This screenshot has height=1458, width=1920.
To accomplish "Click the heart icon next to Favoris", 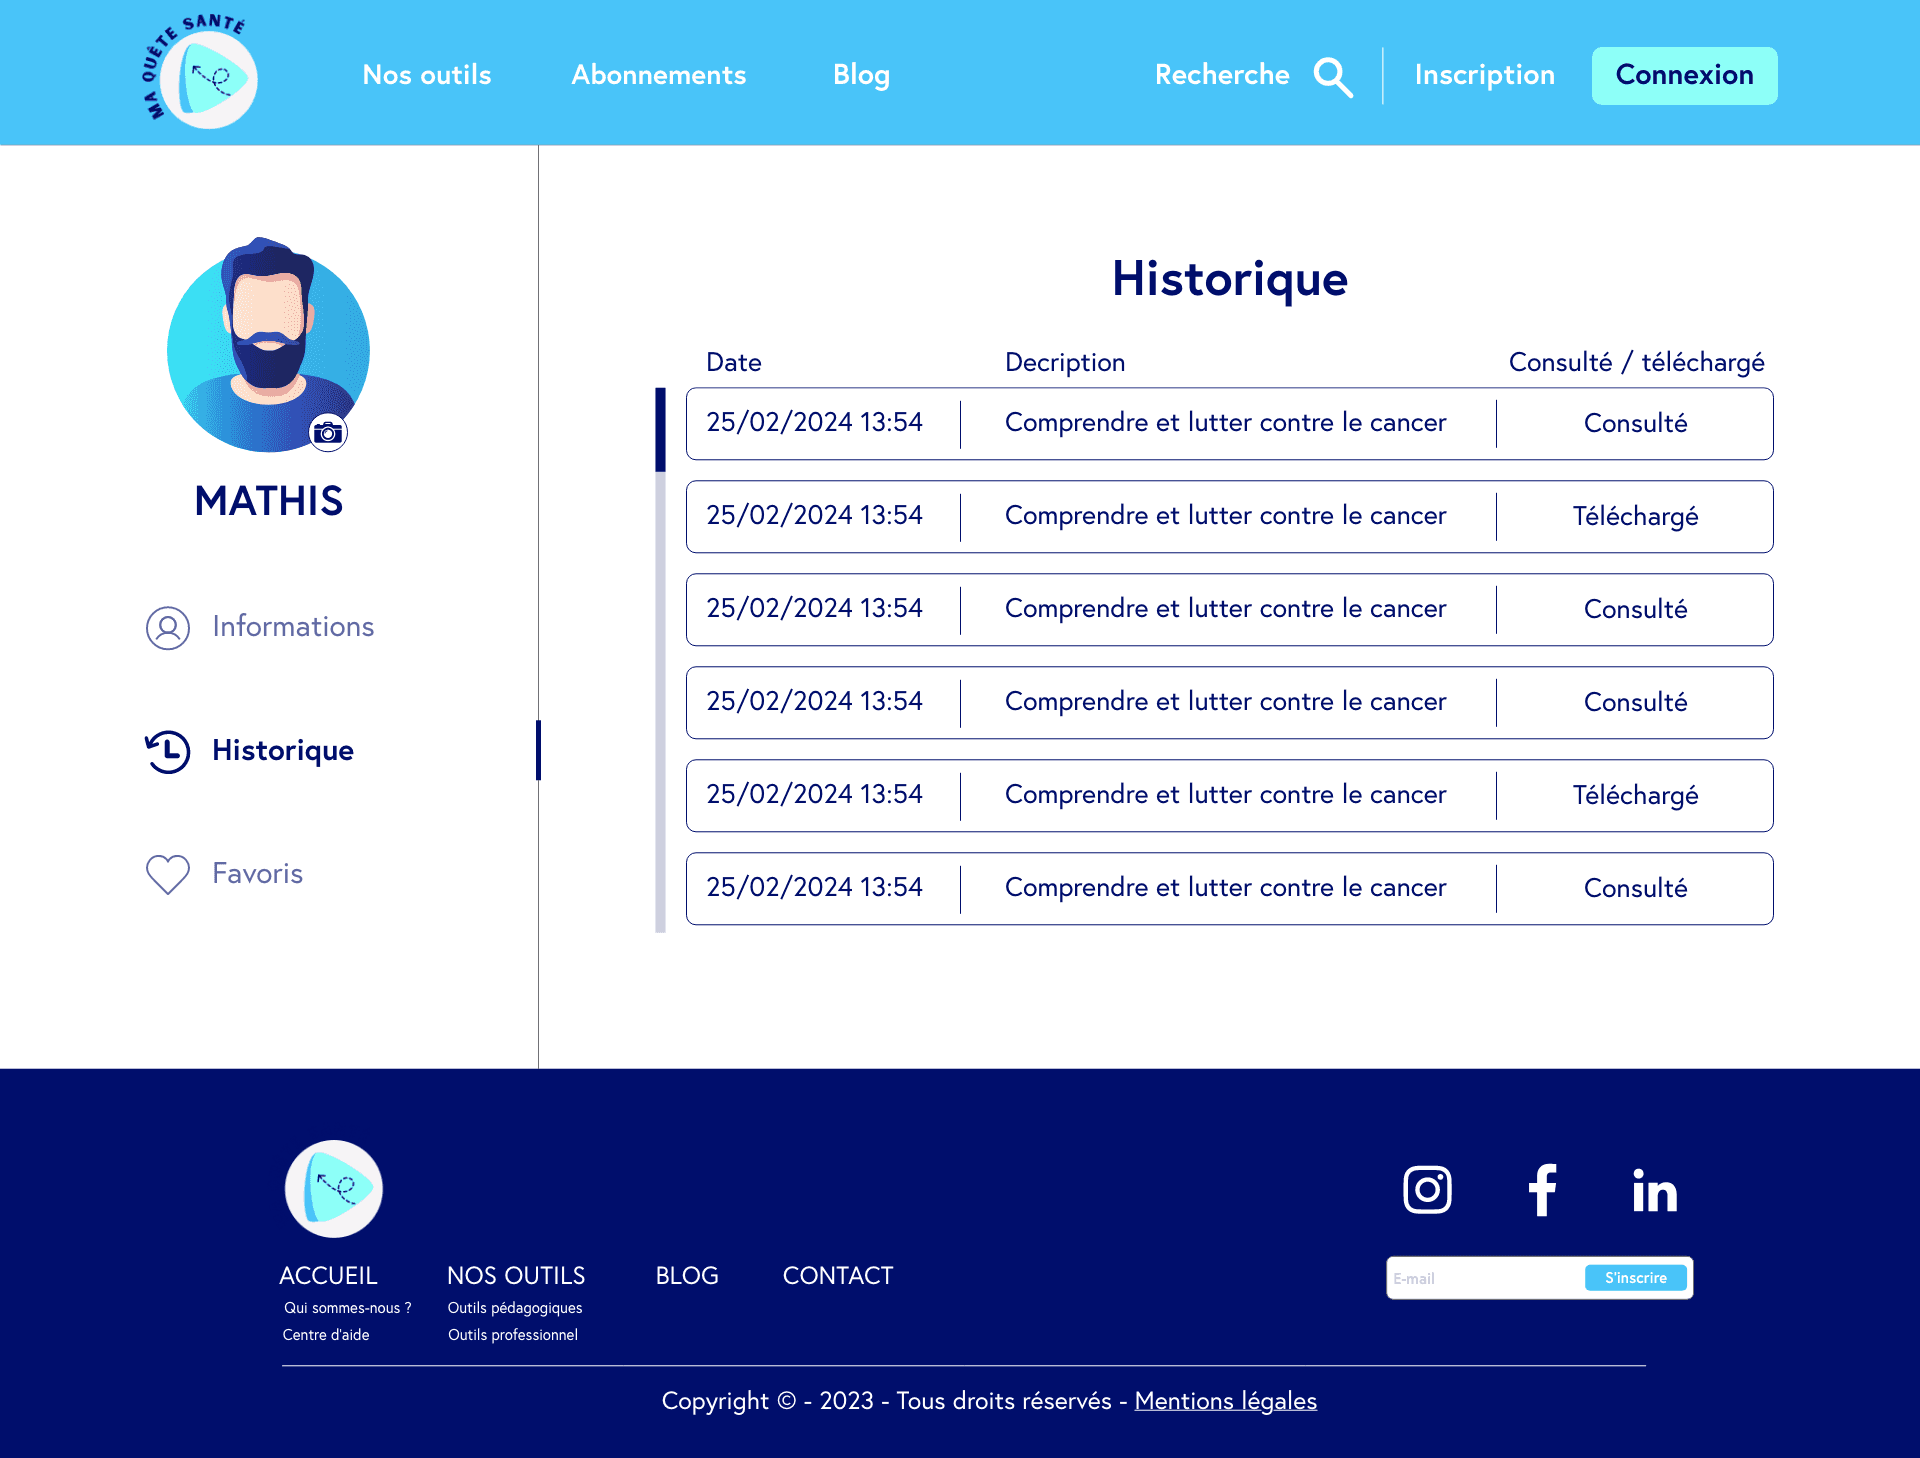I will coord(168,874).
